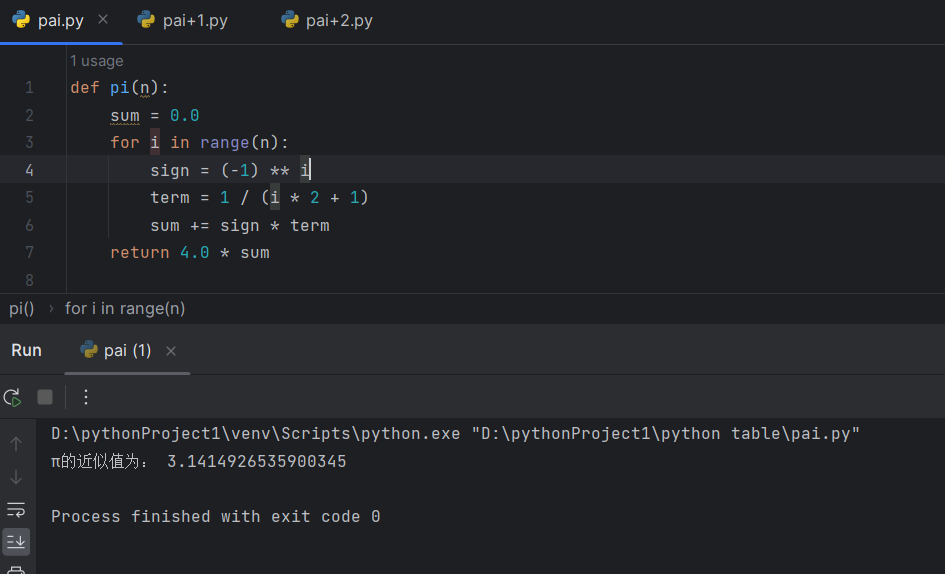This screenshot has width=945, height=574.
Task: Click the Stop process square icon
Action: (45, 397)
